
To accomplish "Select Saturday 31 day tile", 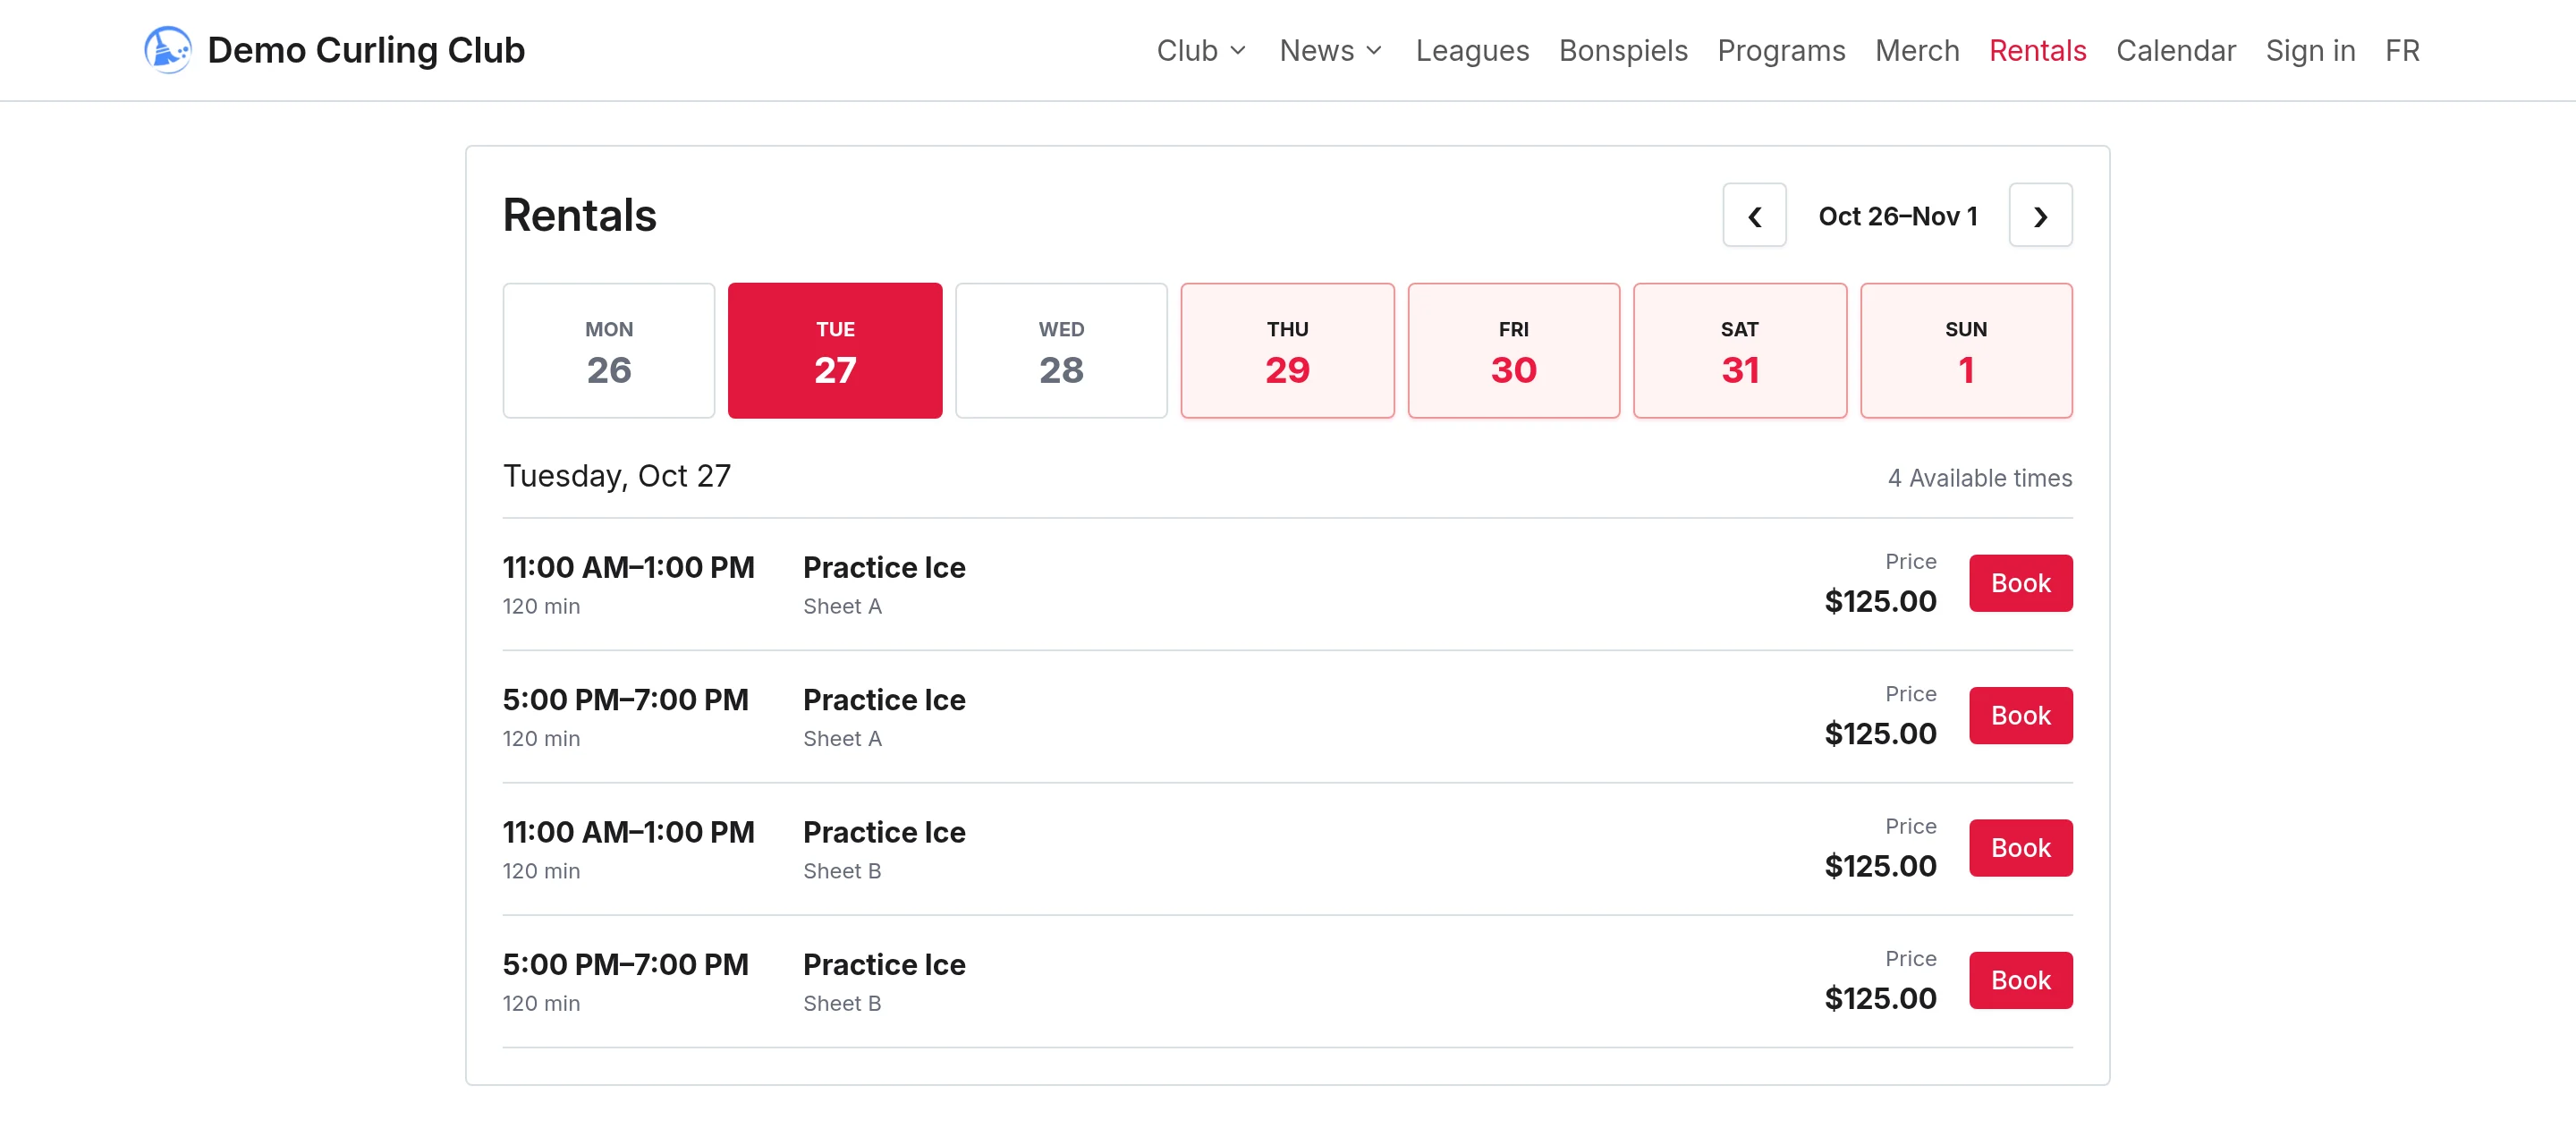I will (1740, 350).
